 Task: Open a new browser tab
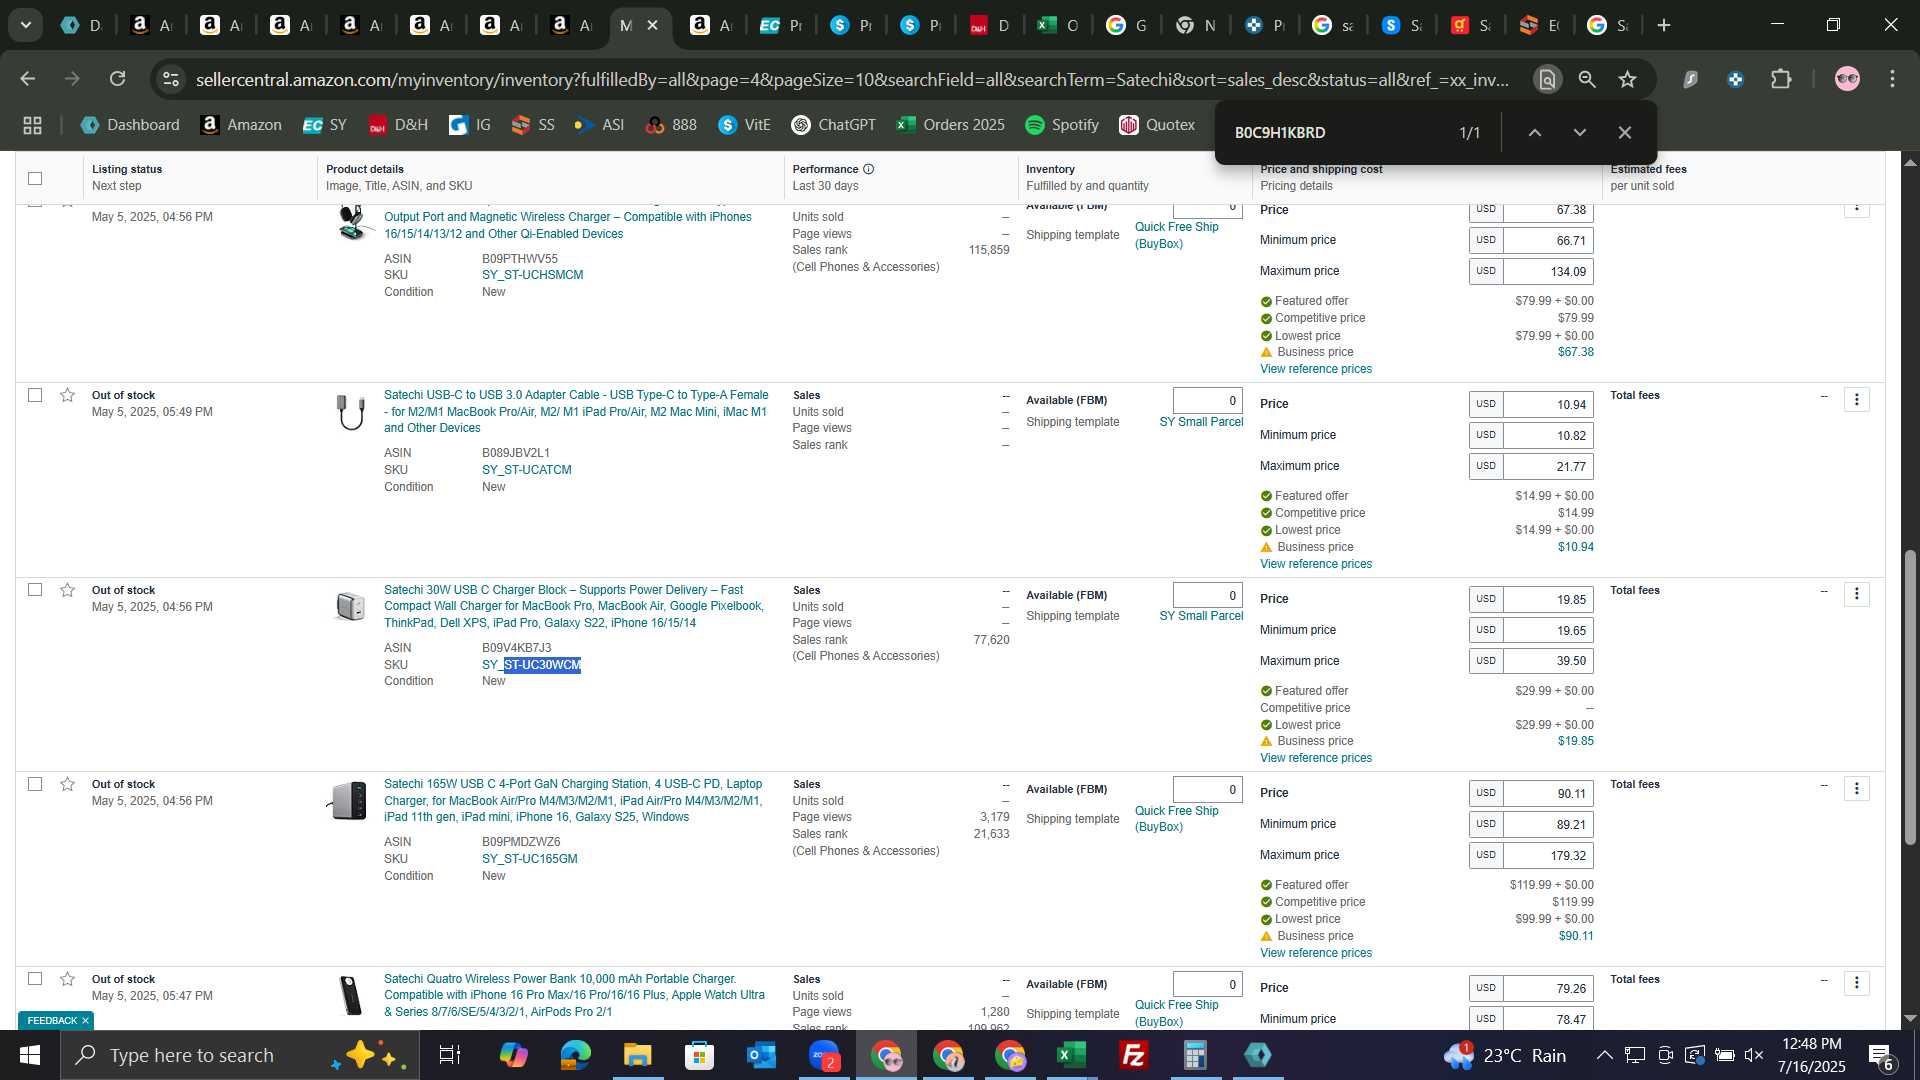tap(1664, 25)
